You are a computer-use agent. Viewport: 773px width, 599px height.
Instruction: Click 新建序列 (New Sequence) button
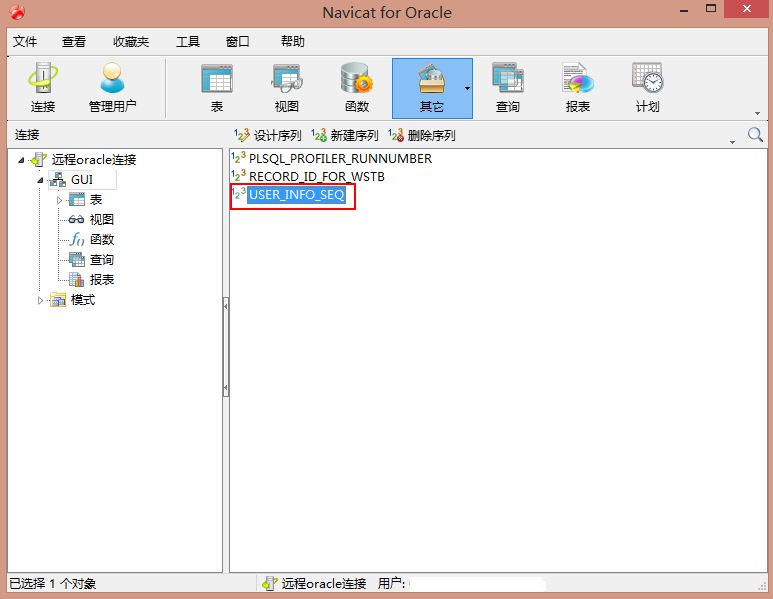[345, 135]
